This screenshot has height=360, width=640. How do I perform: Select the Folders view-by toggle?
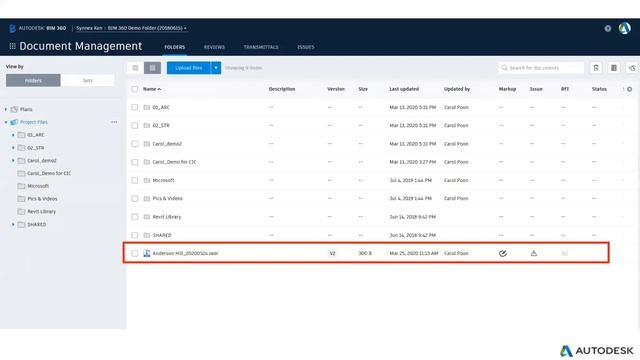[33, 80]
